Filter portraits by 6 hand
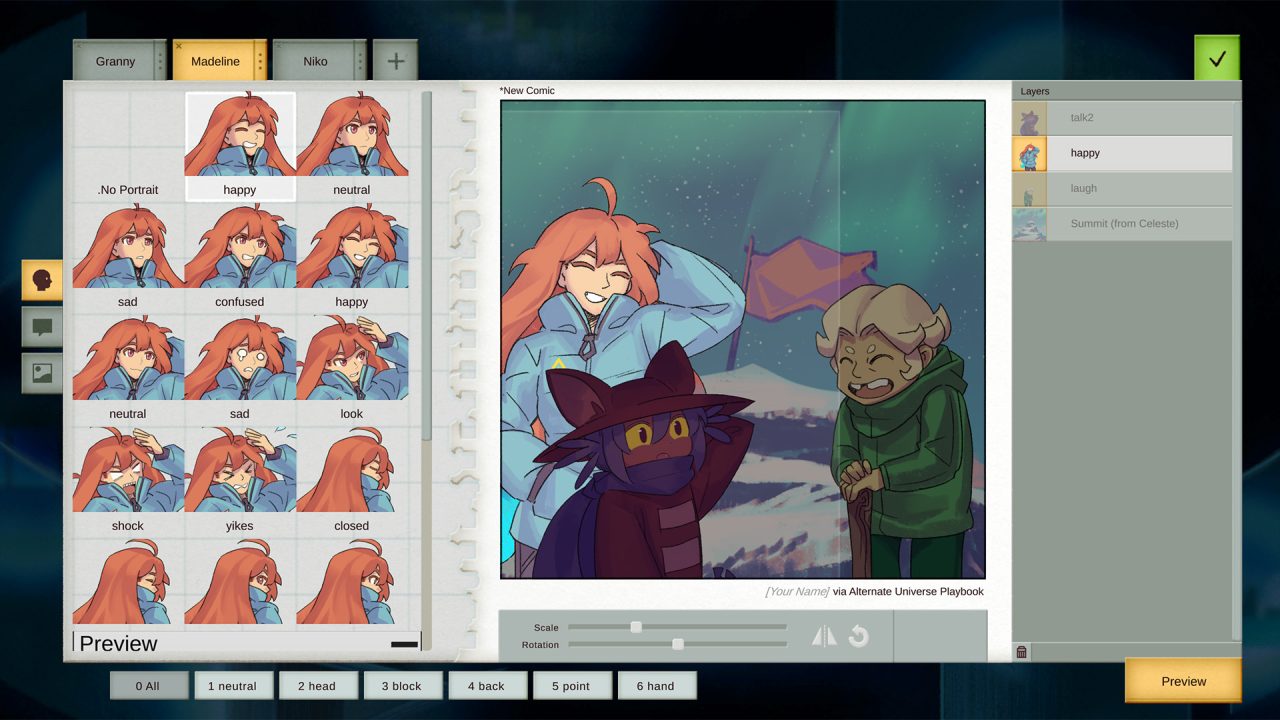Image resolution: width=1280 pixels, height=720 pixels. [656, 686]
